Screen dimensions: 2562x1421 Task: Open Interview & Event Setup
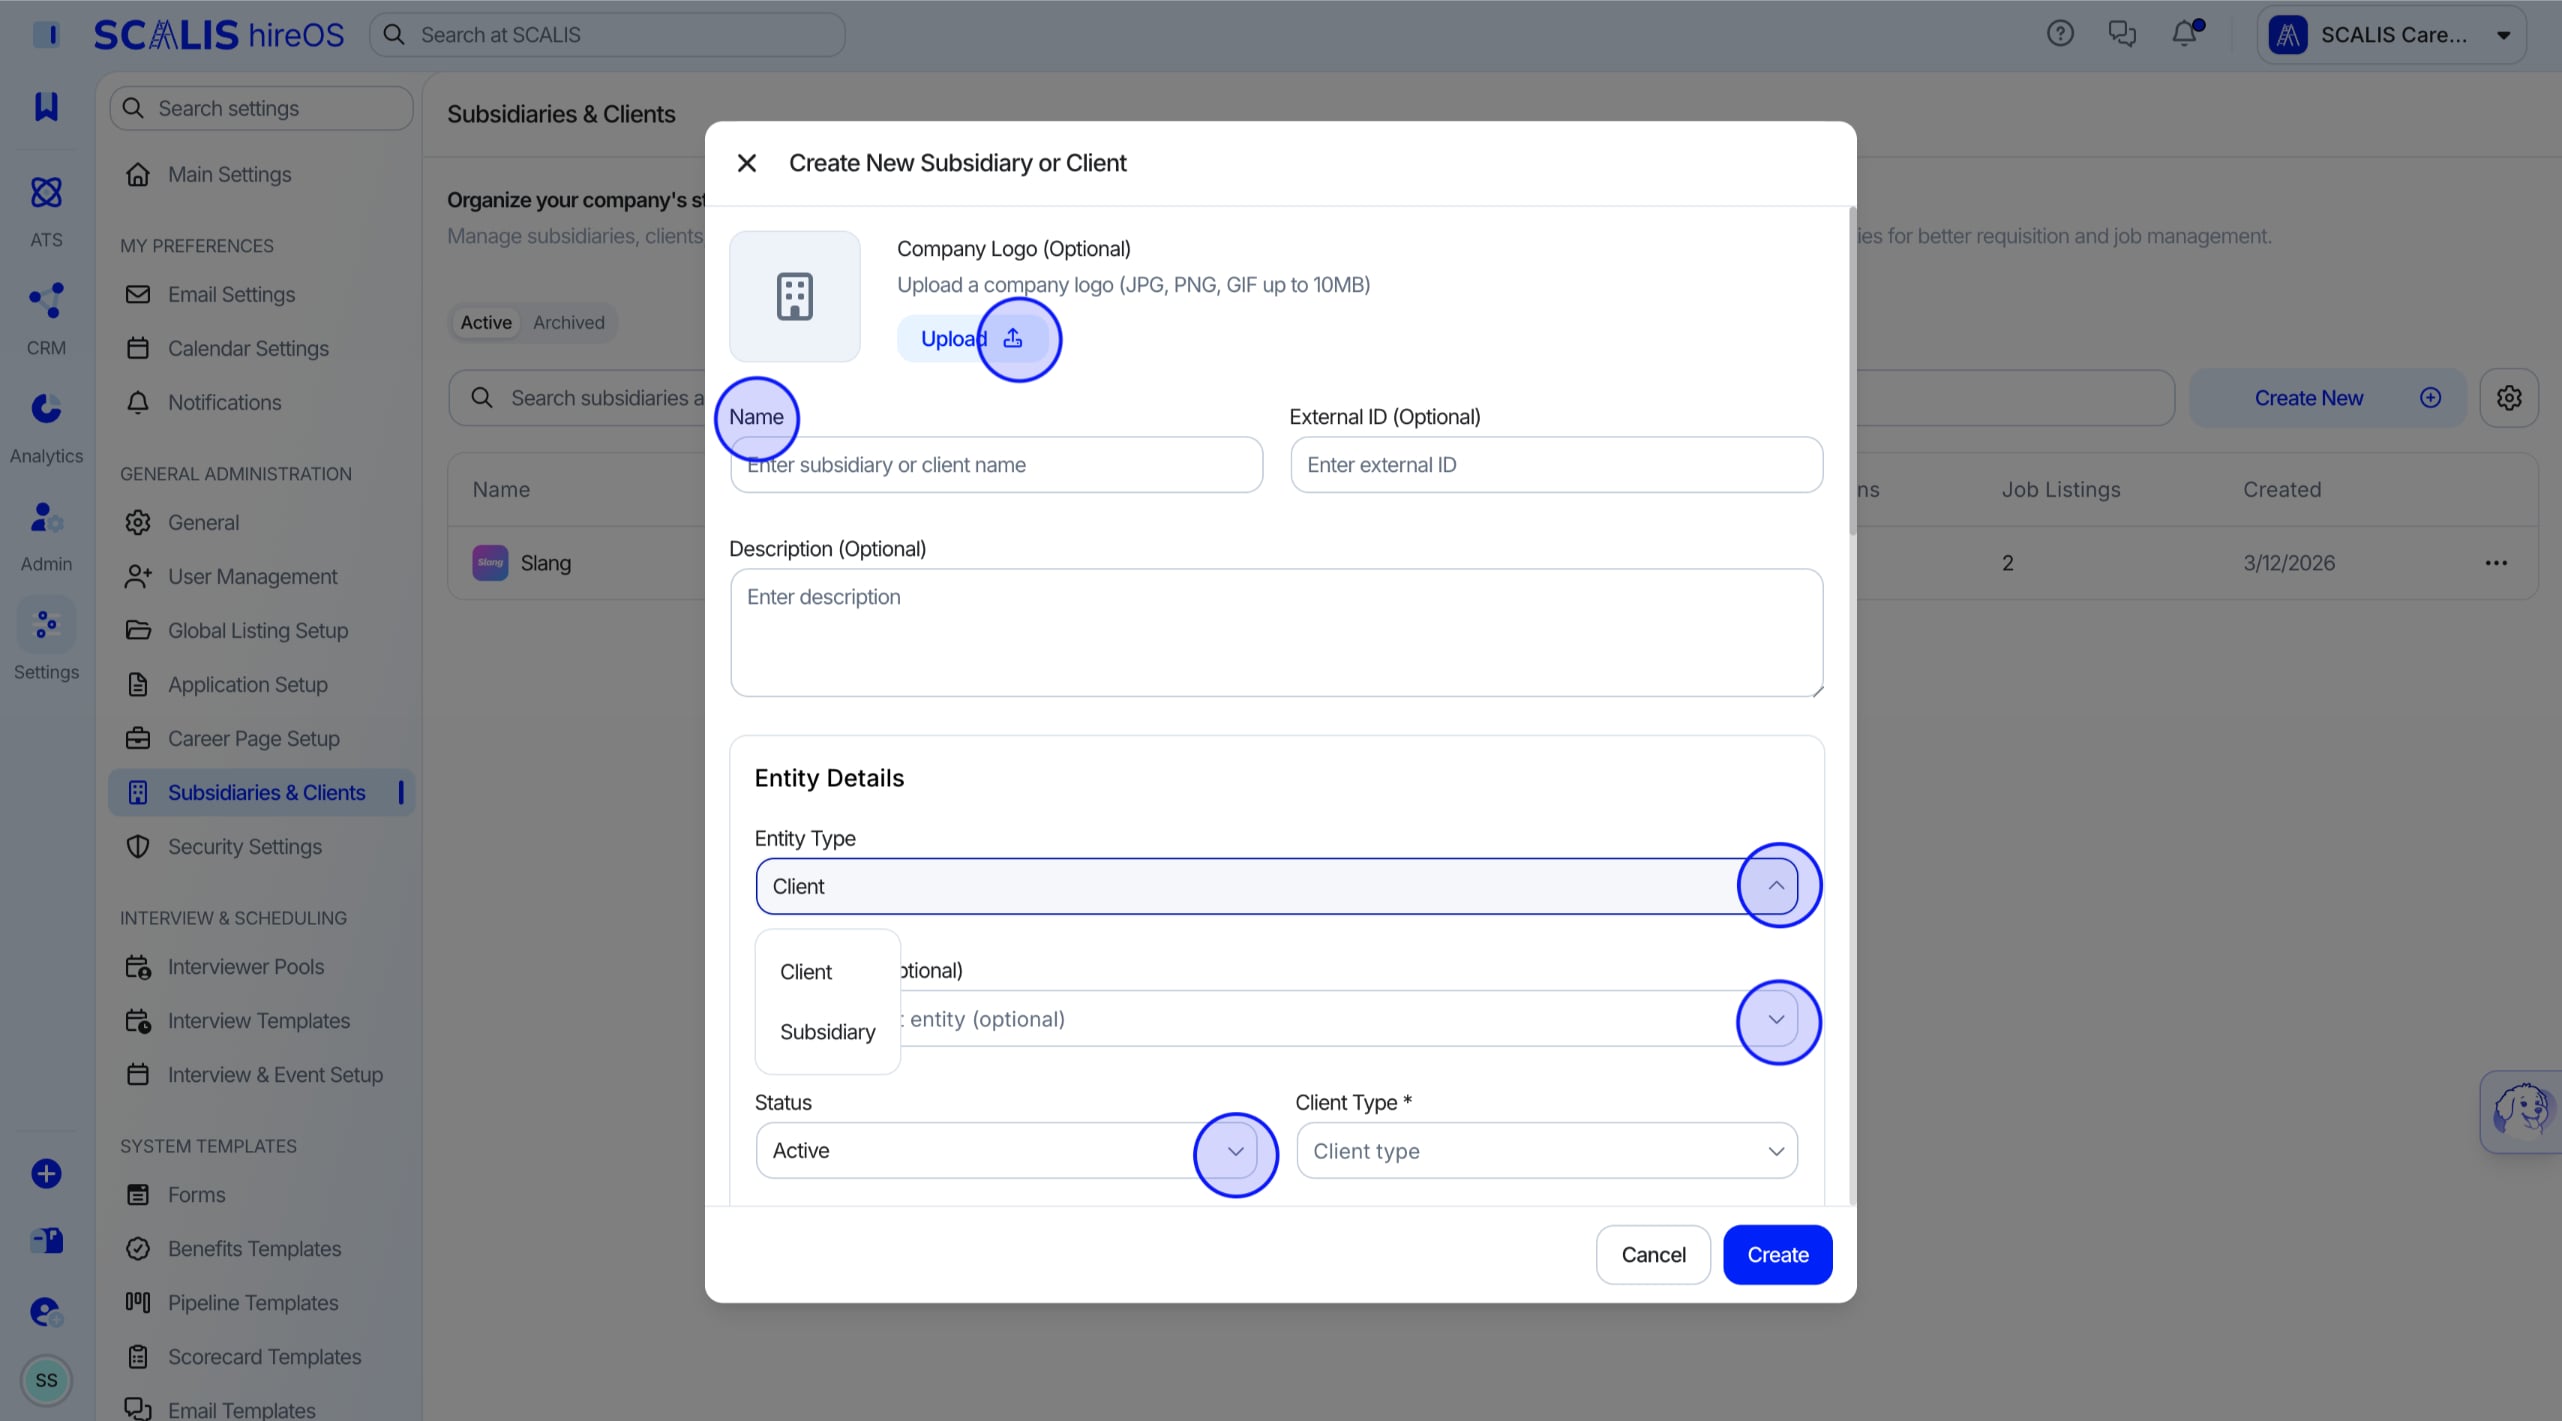(x=261, y=1074)
